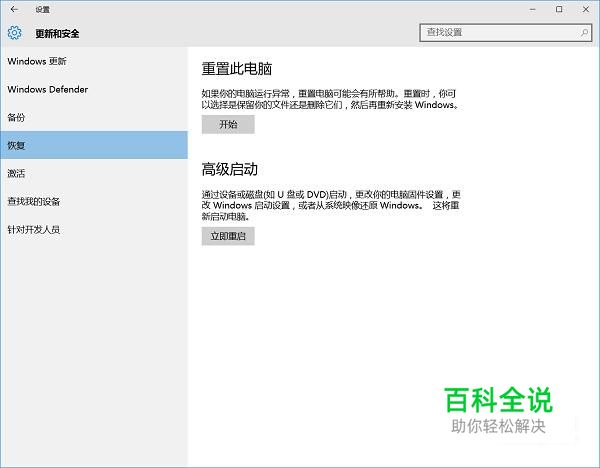Maximize the settings window
Viewport: 600px width, 468px height.
pos(559,9)
